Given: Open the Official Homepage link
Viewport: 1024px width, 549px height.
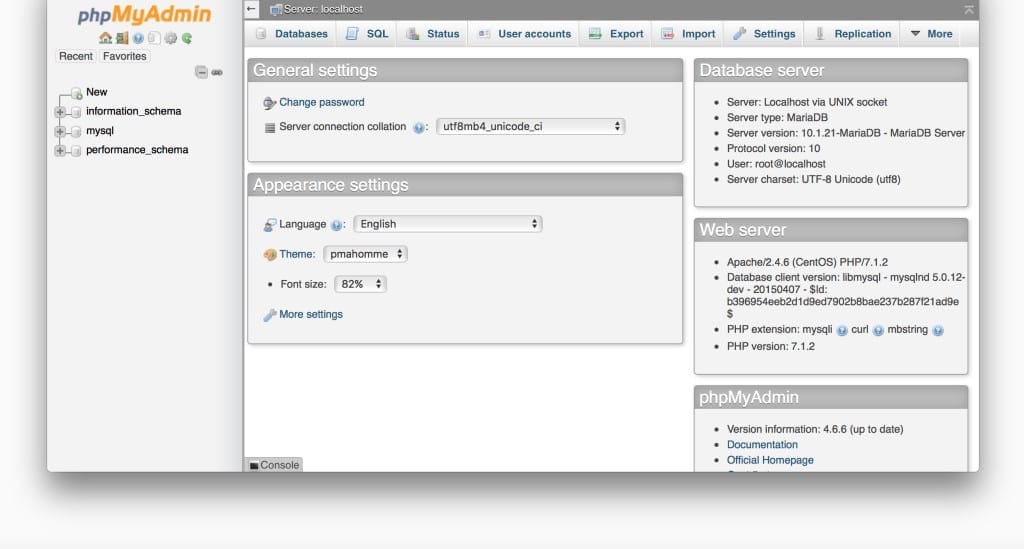Looking at the screenshot, I should tap(770, 460).
